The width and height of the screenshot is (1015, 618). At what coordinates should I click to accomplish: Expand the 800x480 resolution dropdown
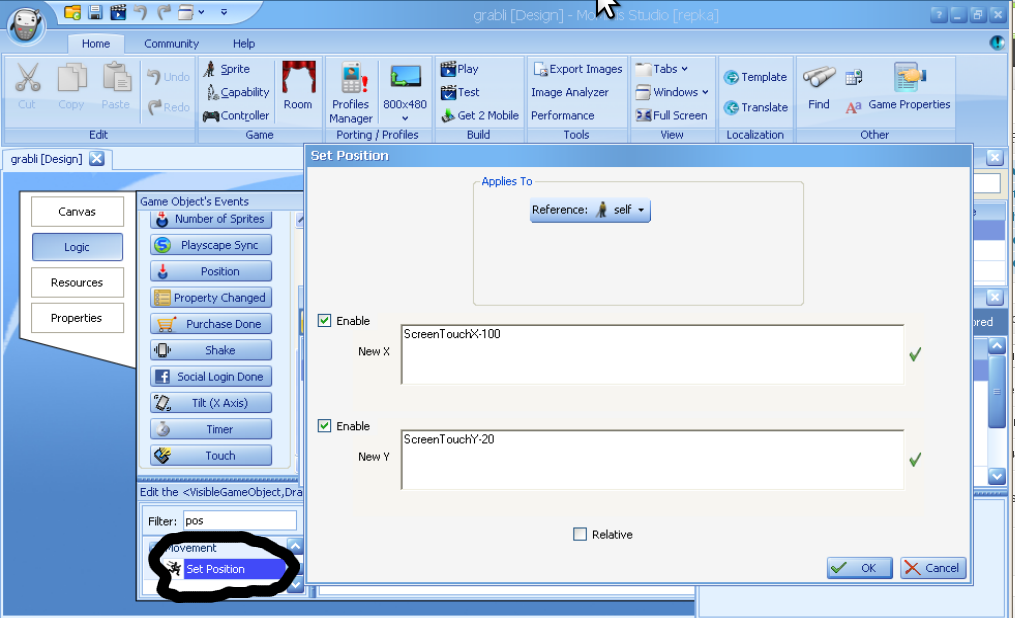point(405,118)
